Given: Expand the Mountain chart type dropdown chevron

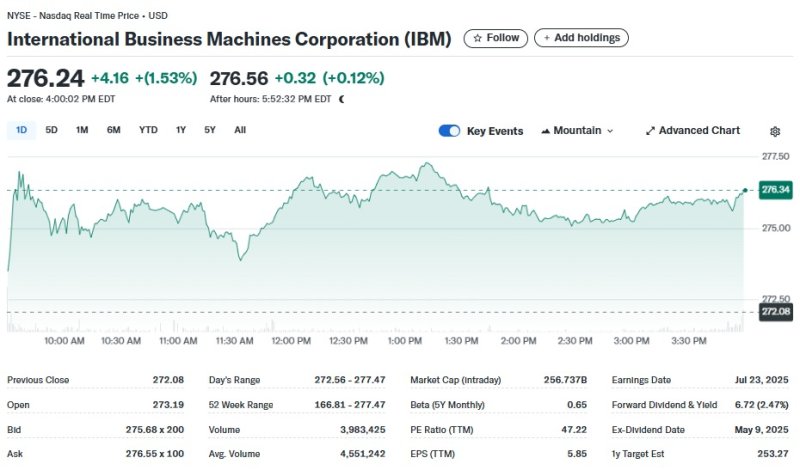Looking at the screenshot, I should [x=610, y=131].
